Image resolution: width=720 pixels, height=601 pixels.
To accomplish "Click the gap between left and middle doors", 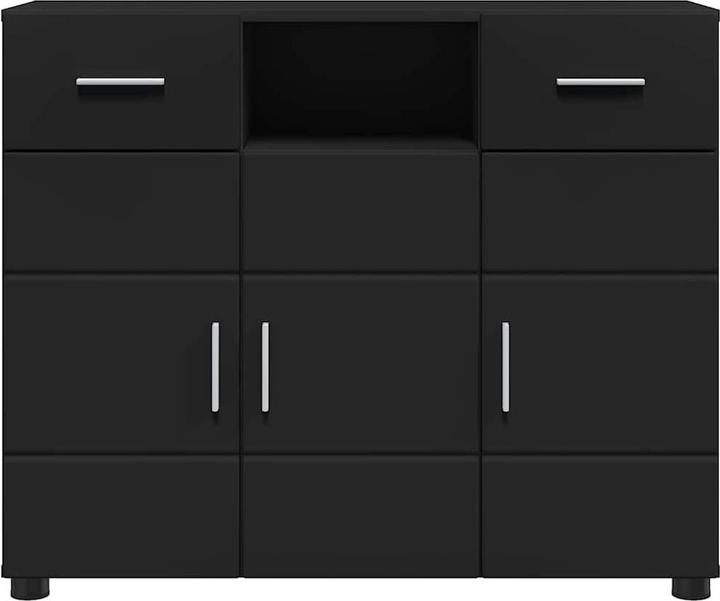I will [x=241, y=363].
